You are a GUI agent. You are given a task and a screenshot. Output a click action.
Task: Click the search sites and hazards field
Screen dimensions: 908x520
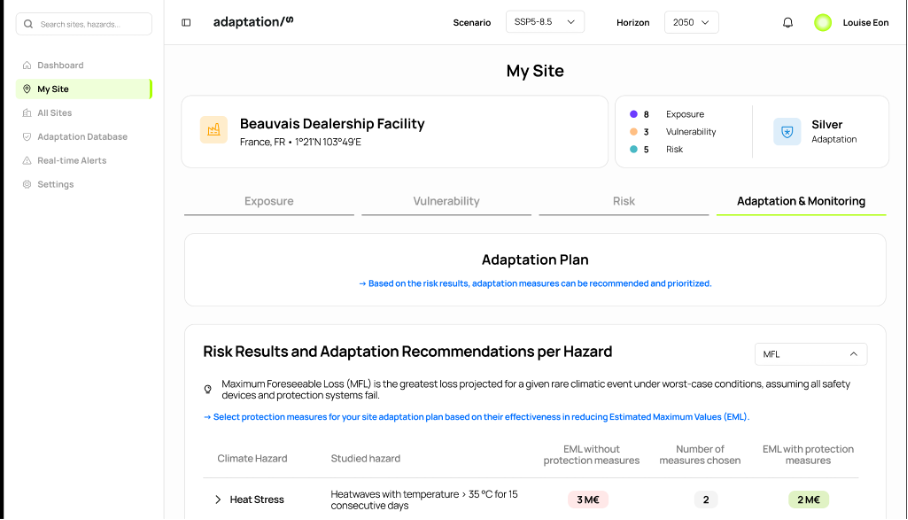(85, 24)
